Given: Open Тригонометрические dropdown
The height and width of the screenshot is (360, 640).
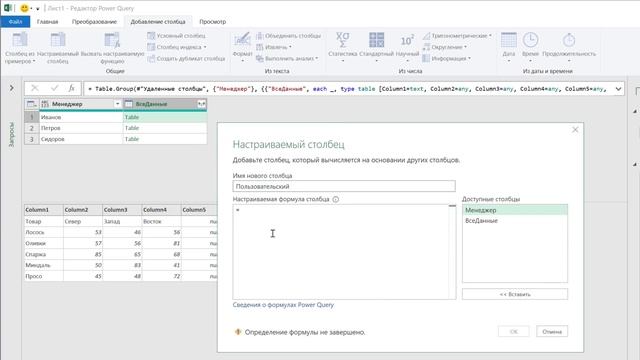Looking at the screenshot, I should click(x=457, y=36).
